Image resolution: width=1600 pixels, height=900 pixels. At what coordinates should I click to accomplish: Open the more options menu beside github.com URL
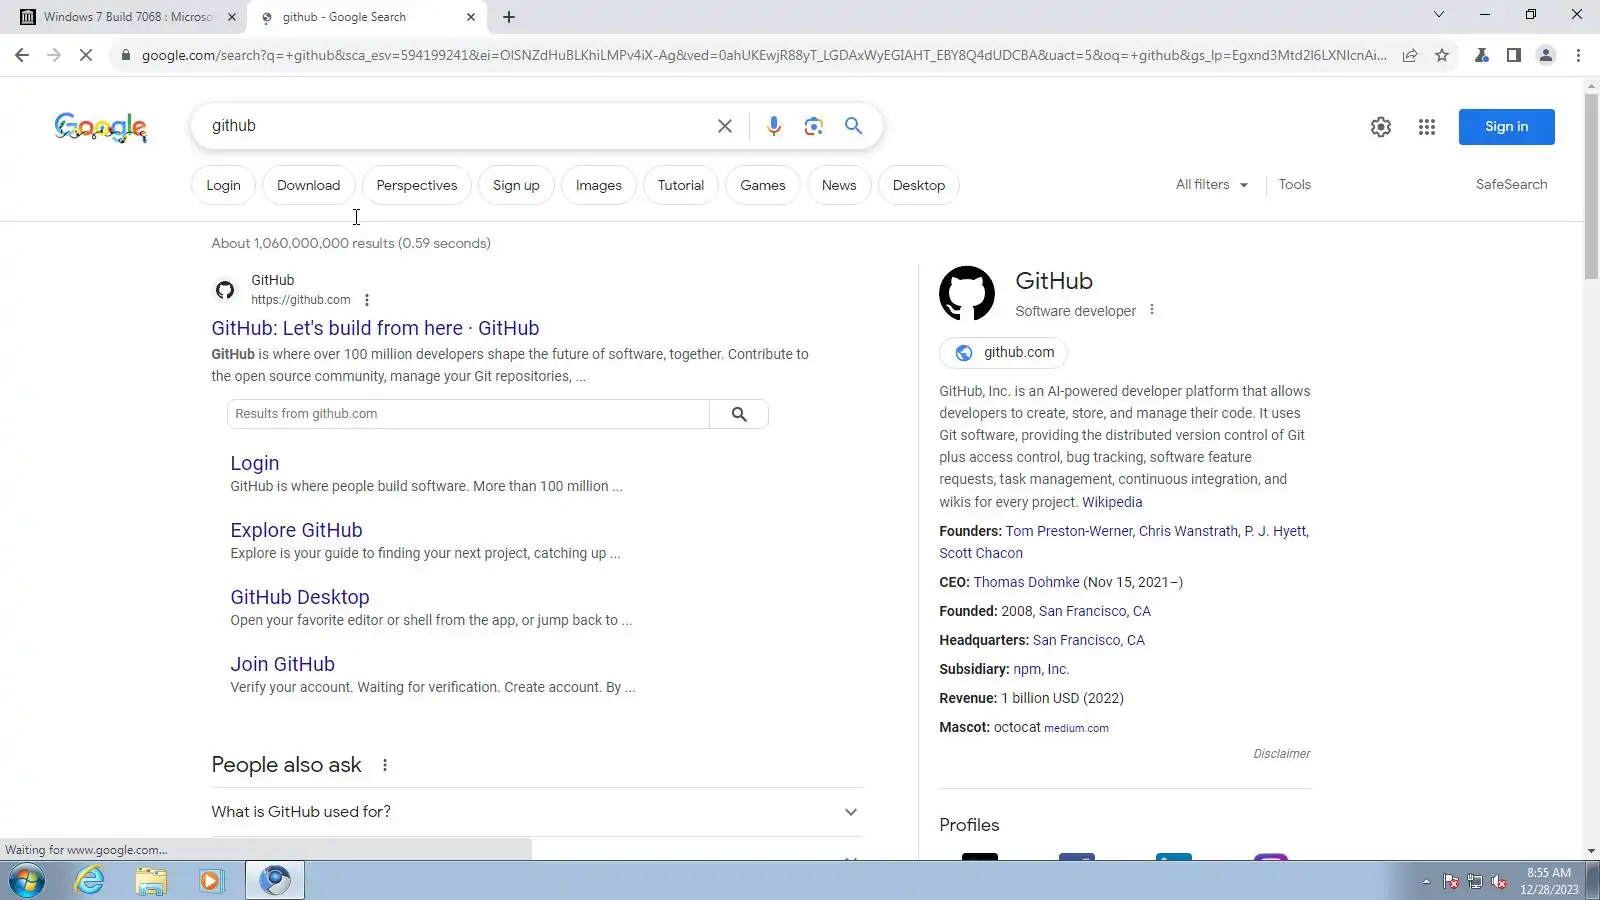pyautogui.click(x=367, y=300)
